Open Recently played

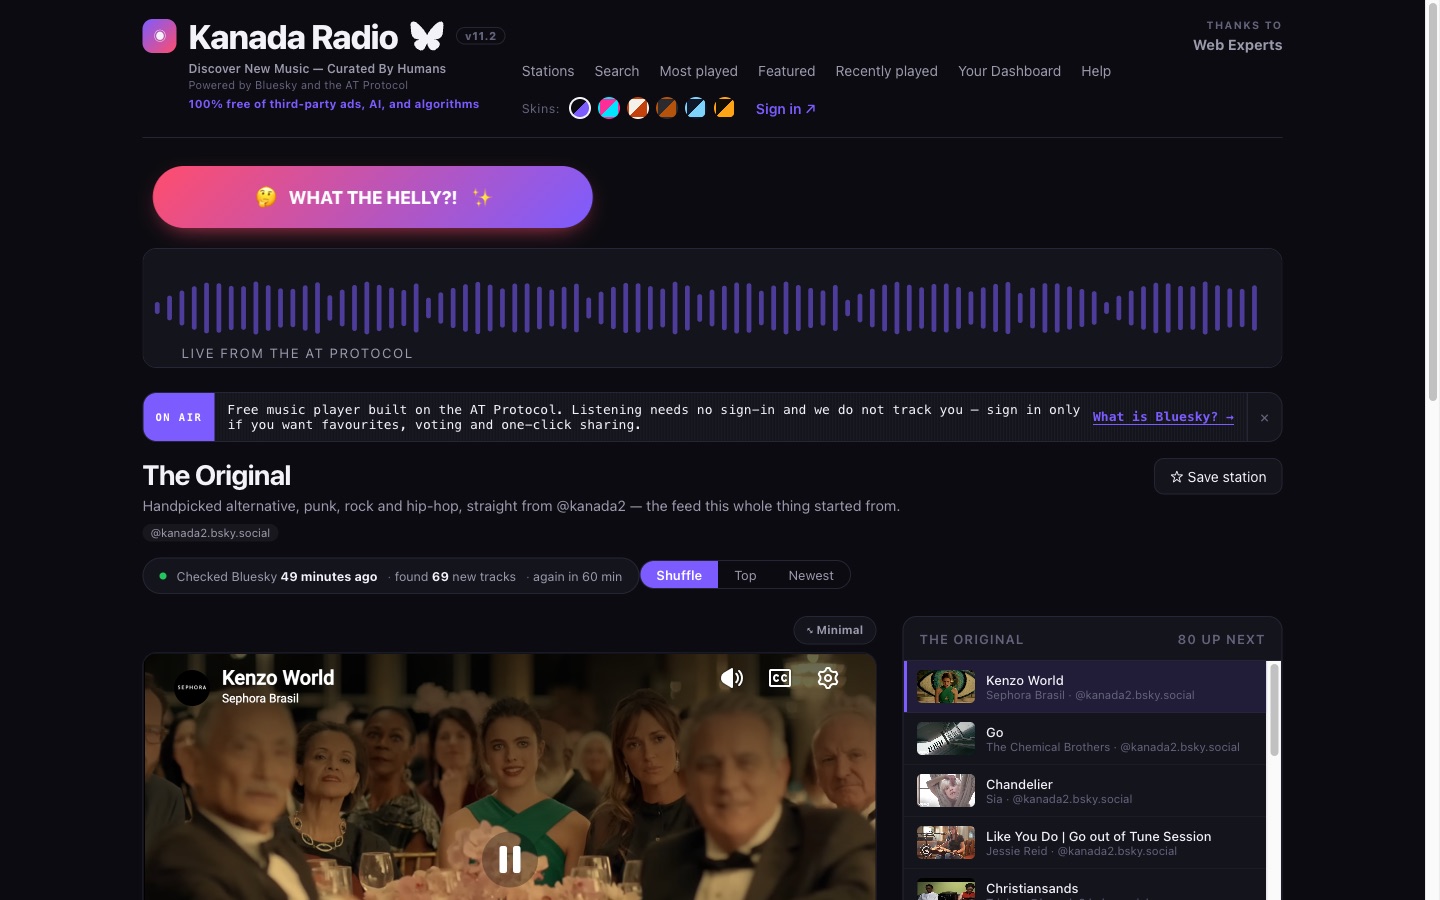point(887,71)
